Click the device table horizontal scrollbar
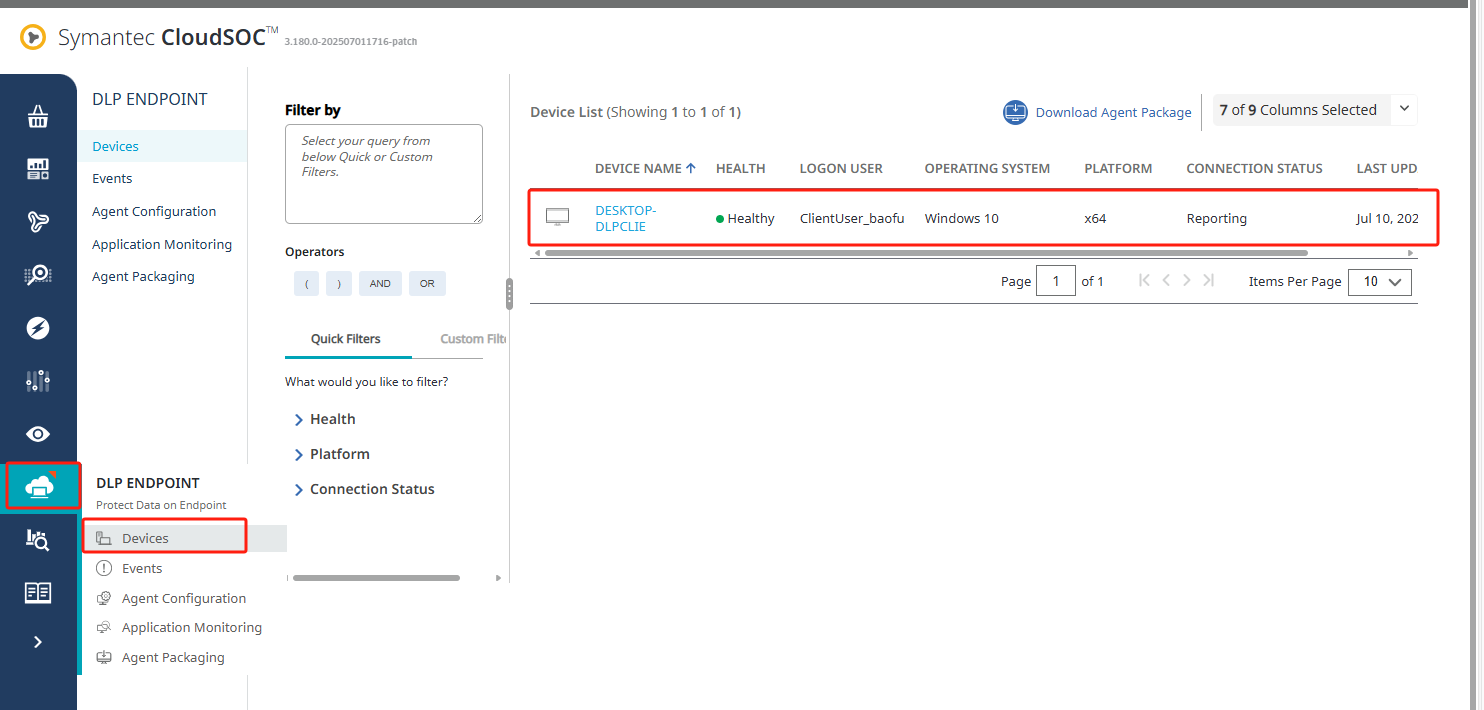The image size is (1484, 710). coord(926,253)
